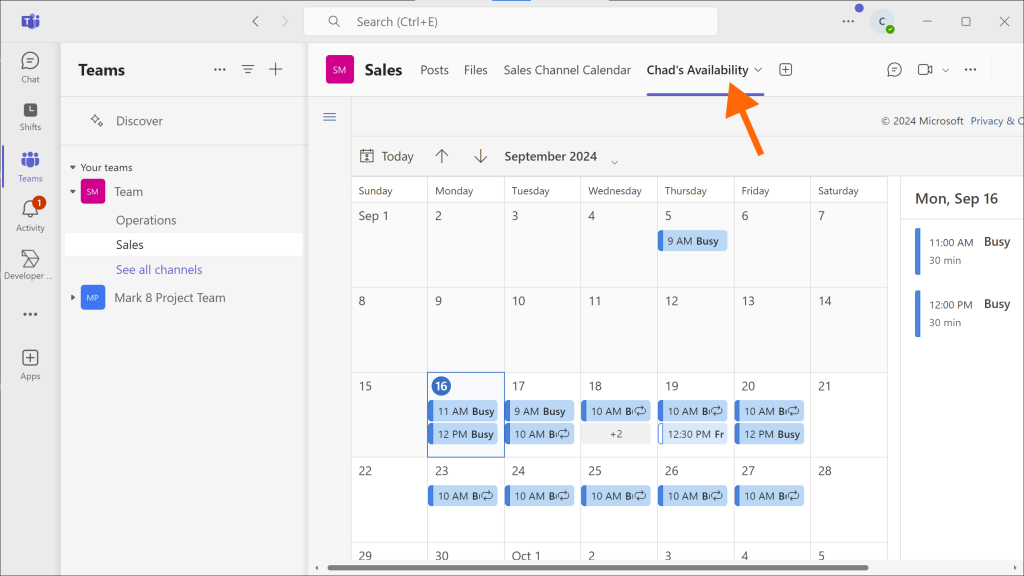Filter the teams list
1024x576 pixels.
[x=248, y=69]
